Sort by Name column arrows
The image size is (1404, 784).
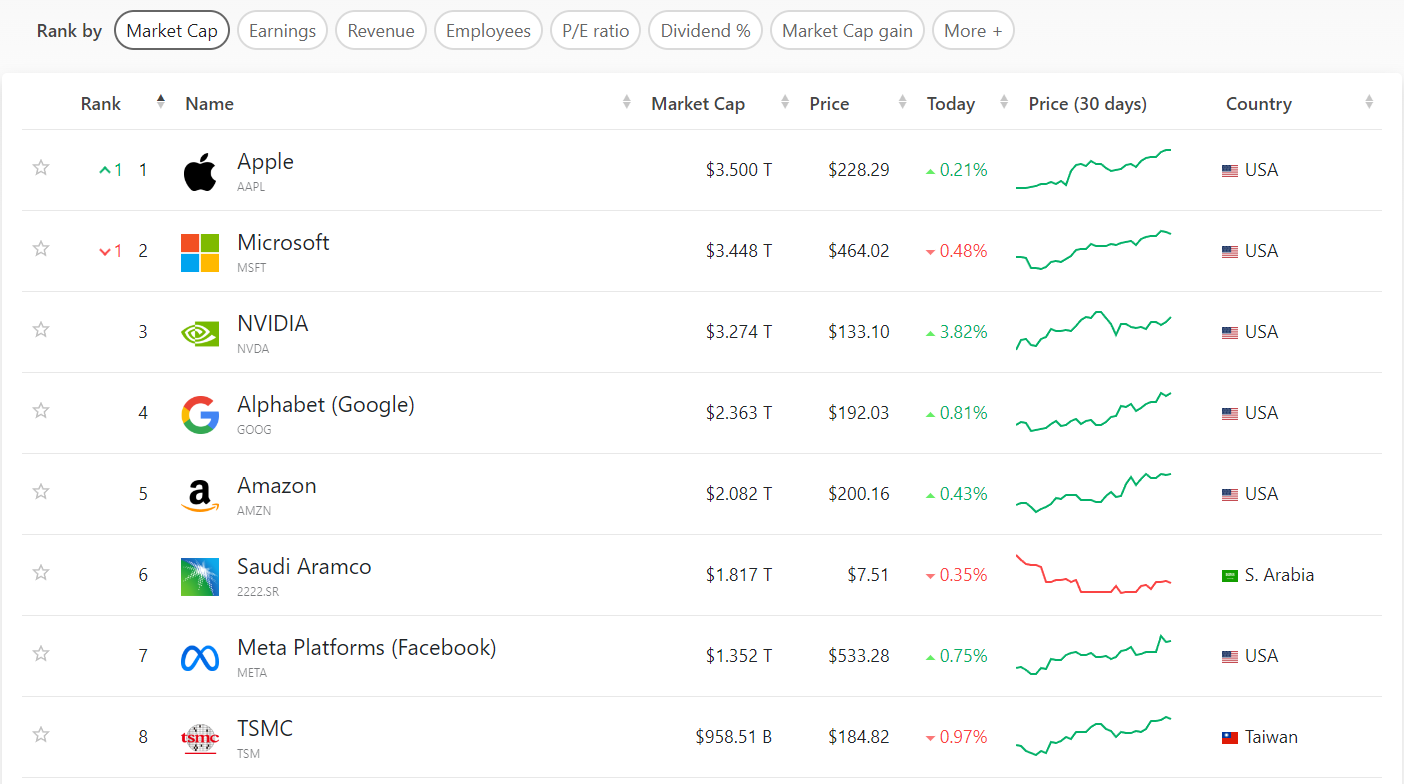[x=627, y=102]
